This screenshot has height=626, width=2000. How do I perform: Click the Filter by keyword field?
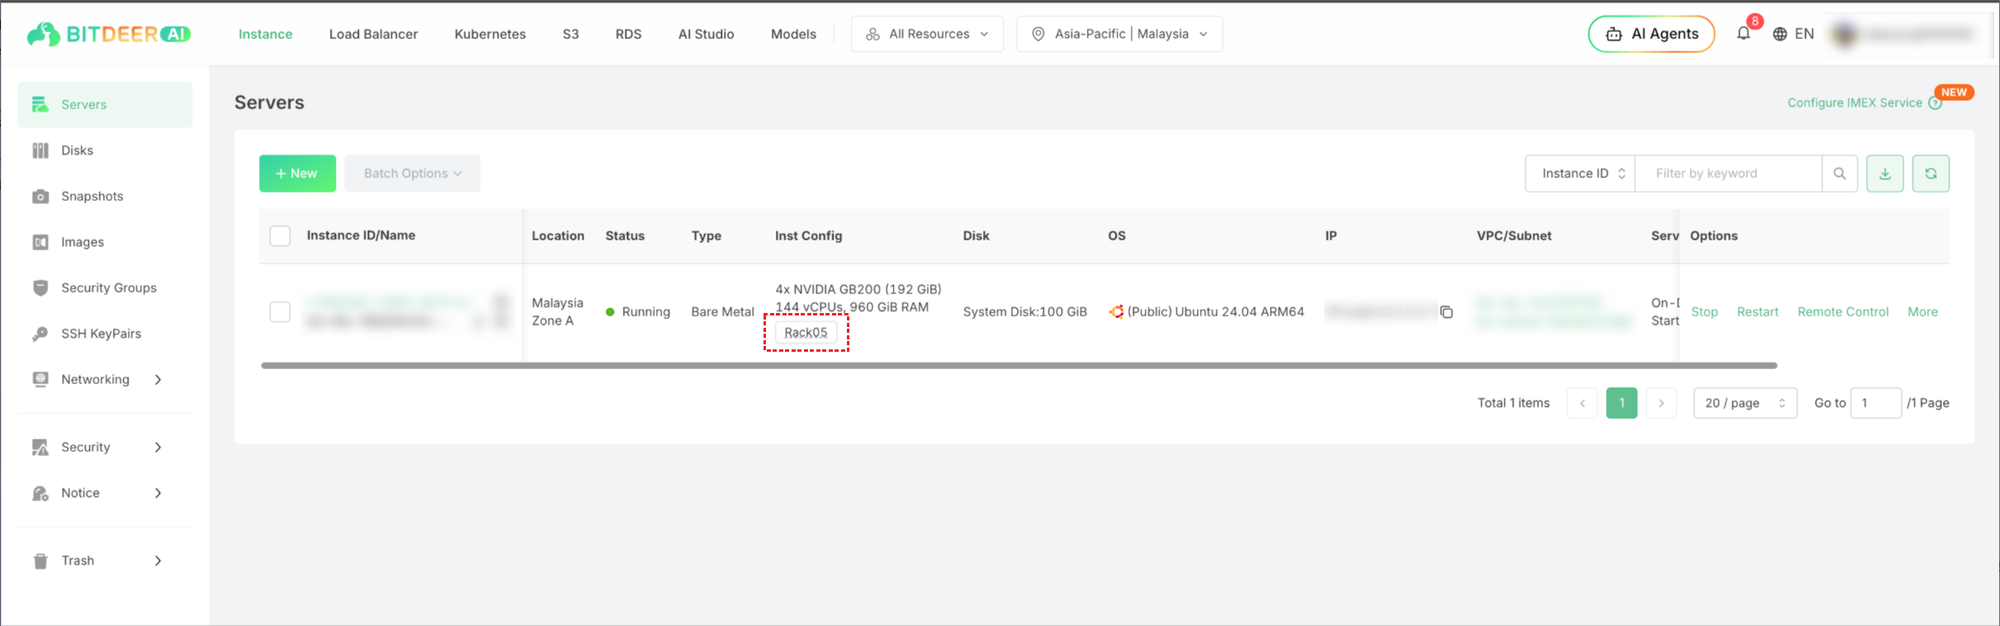pos(1728,173)
